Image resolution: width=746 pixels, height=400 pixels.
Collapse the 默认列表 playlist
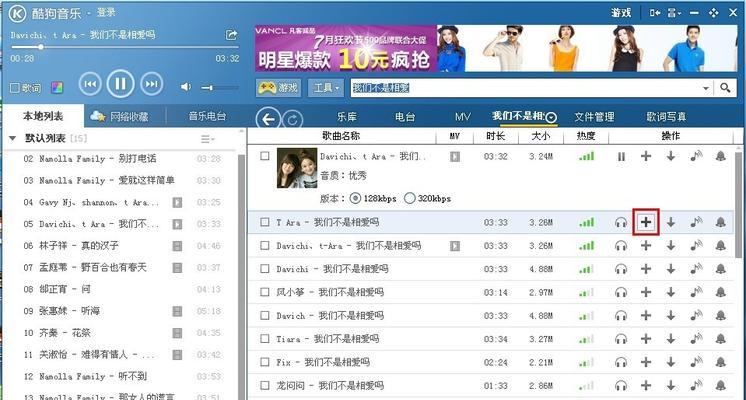click(x=13, y=138)
